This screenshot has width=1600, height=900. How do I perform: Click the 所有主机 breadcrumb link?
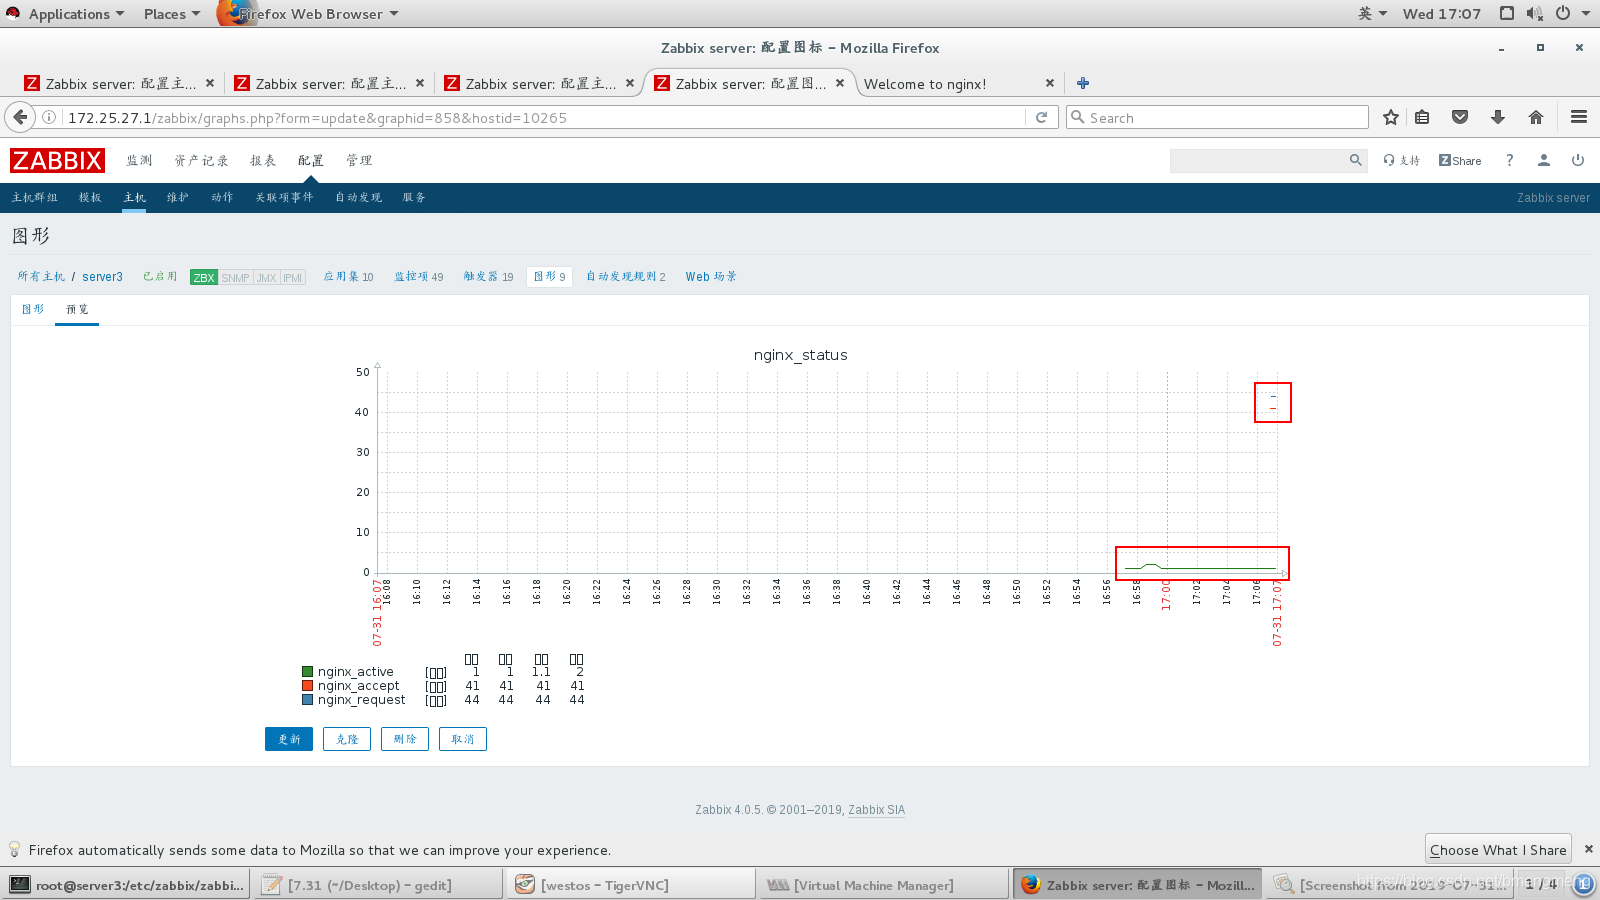coord(41,276)
